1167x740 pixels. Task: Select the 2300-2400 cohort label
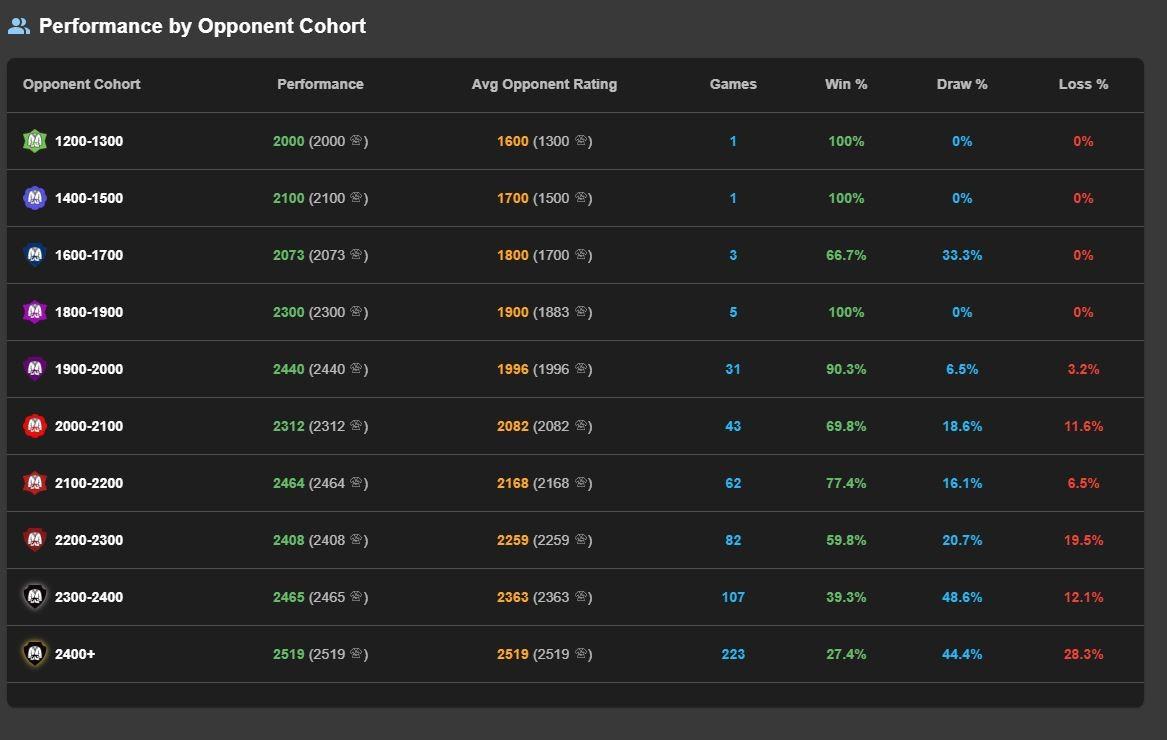pyautogui.click(x=89, y=597)
